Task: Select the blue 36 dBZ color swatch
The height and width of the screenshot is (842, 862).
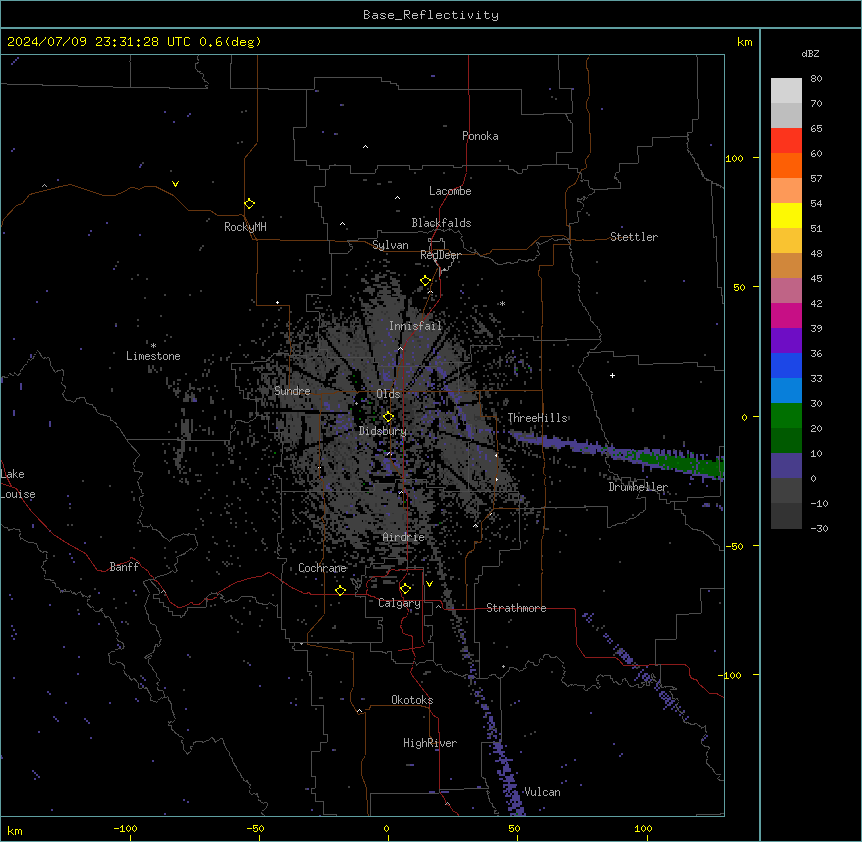Action: (786, 365)
